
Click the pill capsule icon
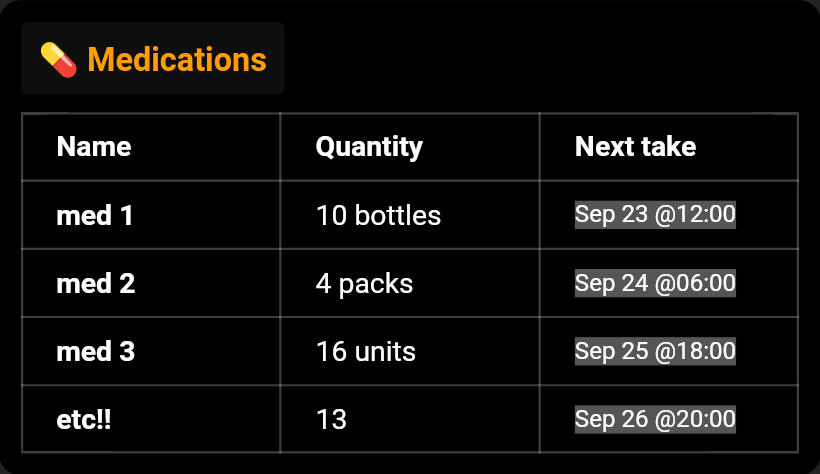[59, 60]
